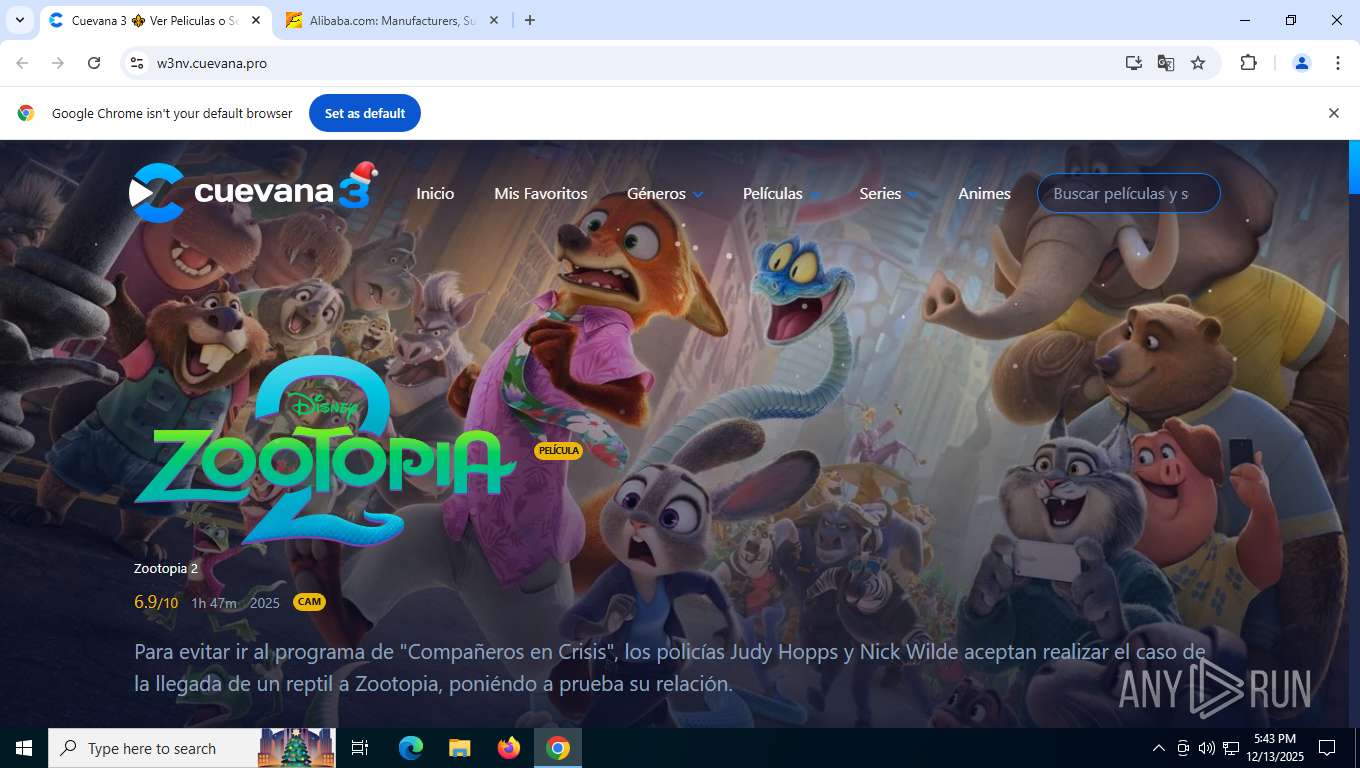
Task: Open Mis Favoritos
Action: tap(541, 193)
